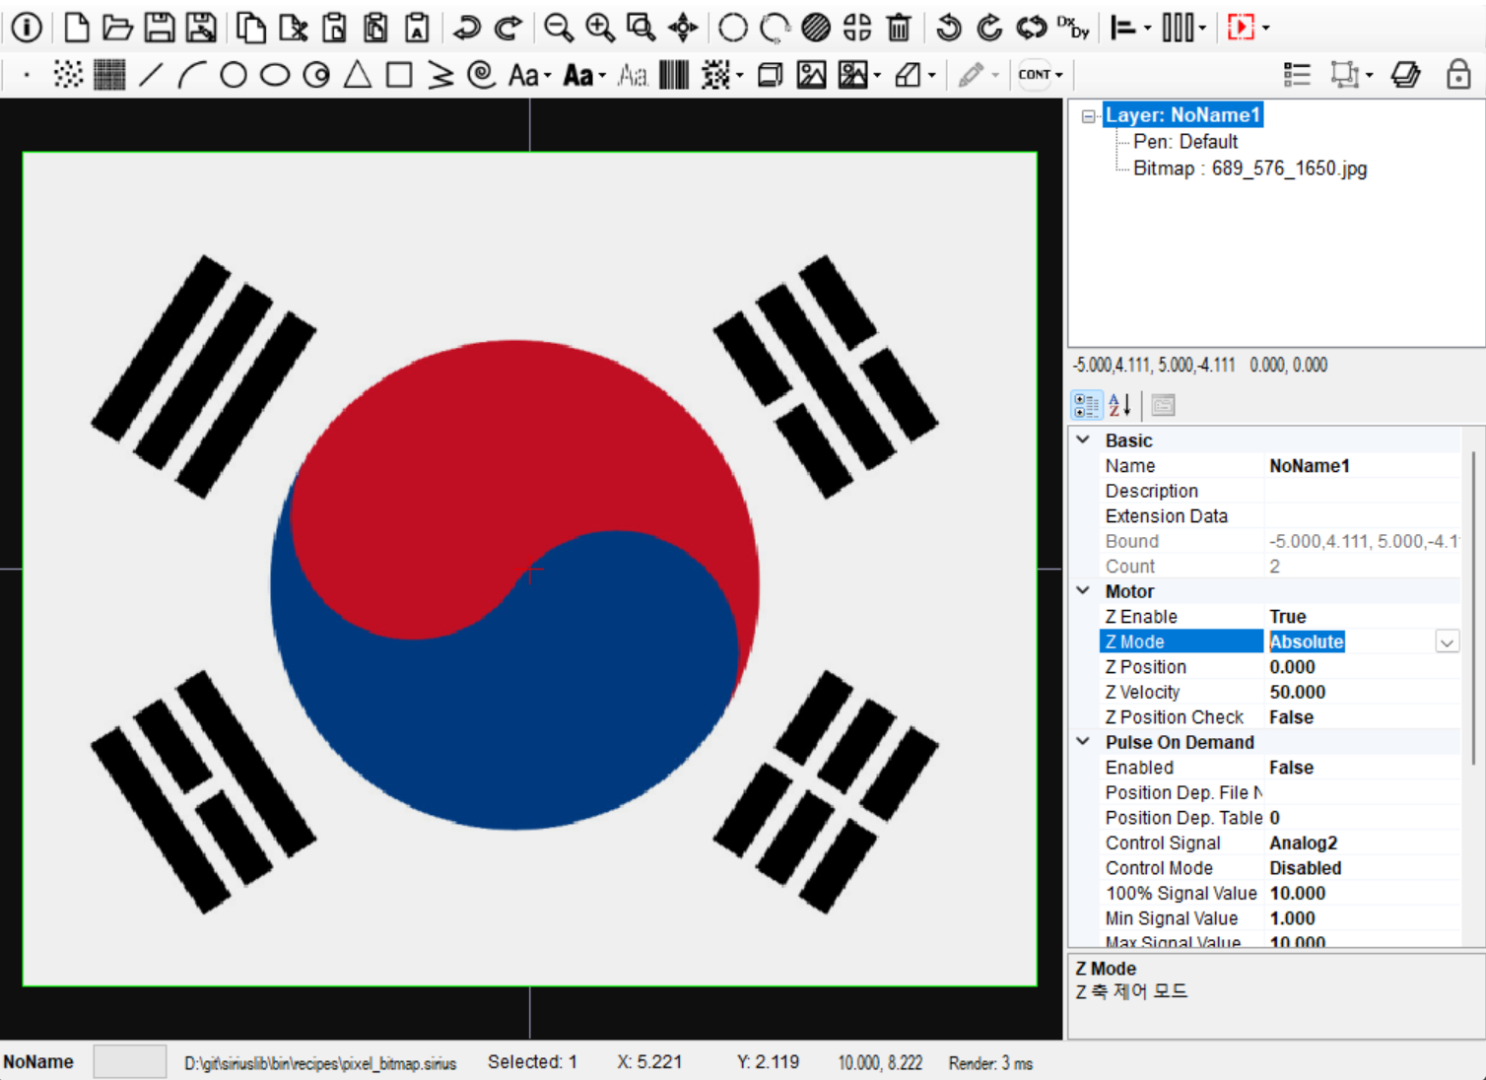This screenshot has height=1080, width=1486.
Task: Open the CONT mode dropdown
Action: click(1040, 75)
